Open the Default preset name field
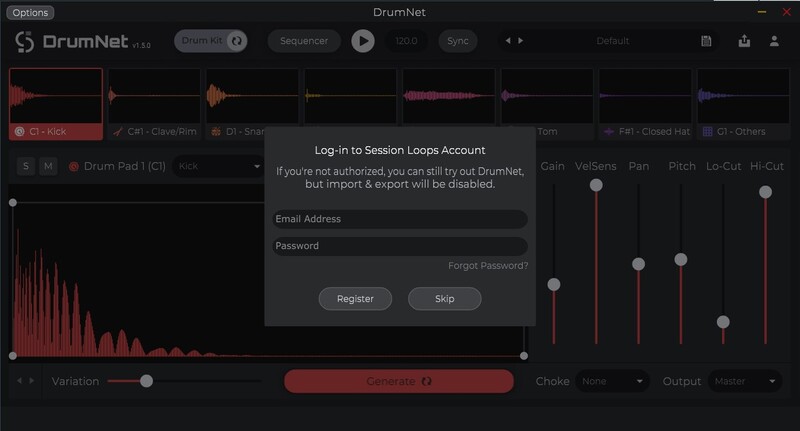 (x=612, y=41)
